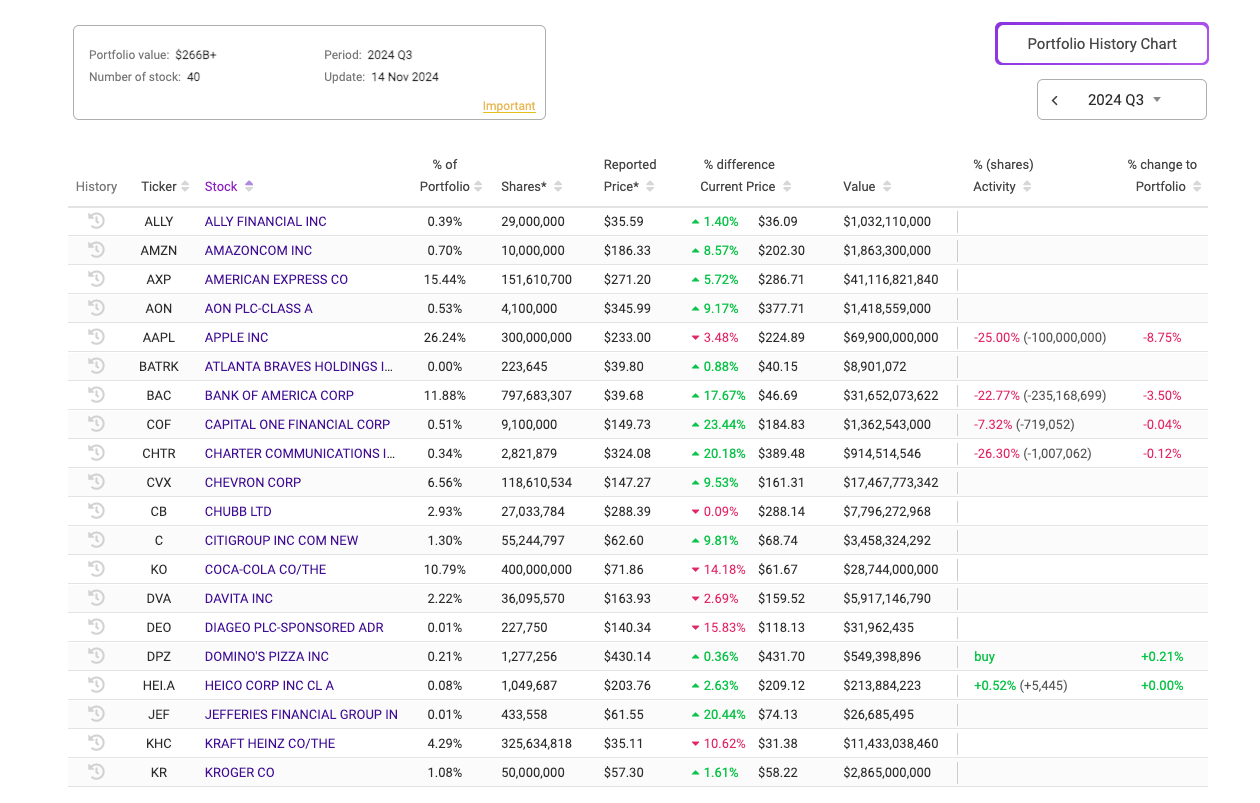Click the $430.14 reported price
Screen dimensions: 1260x803
pyautogui.click(x=627, y=656)
